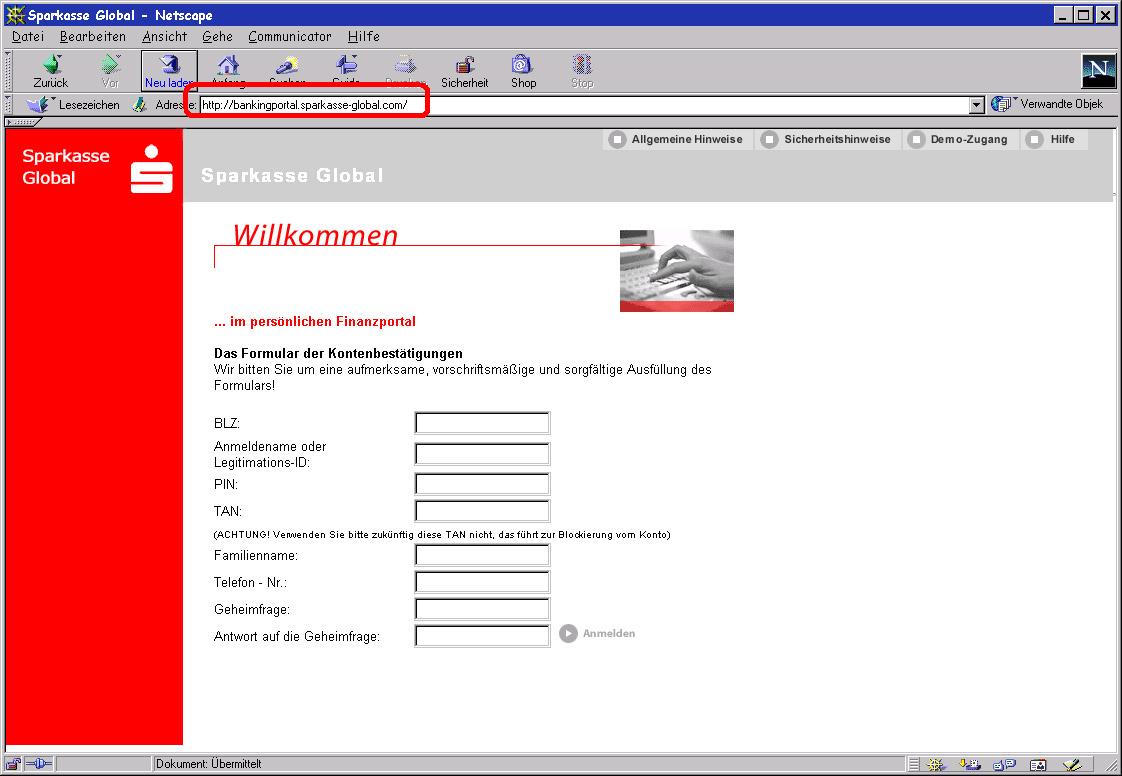Select the Familienname text box

click(482, 555)
